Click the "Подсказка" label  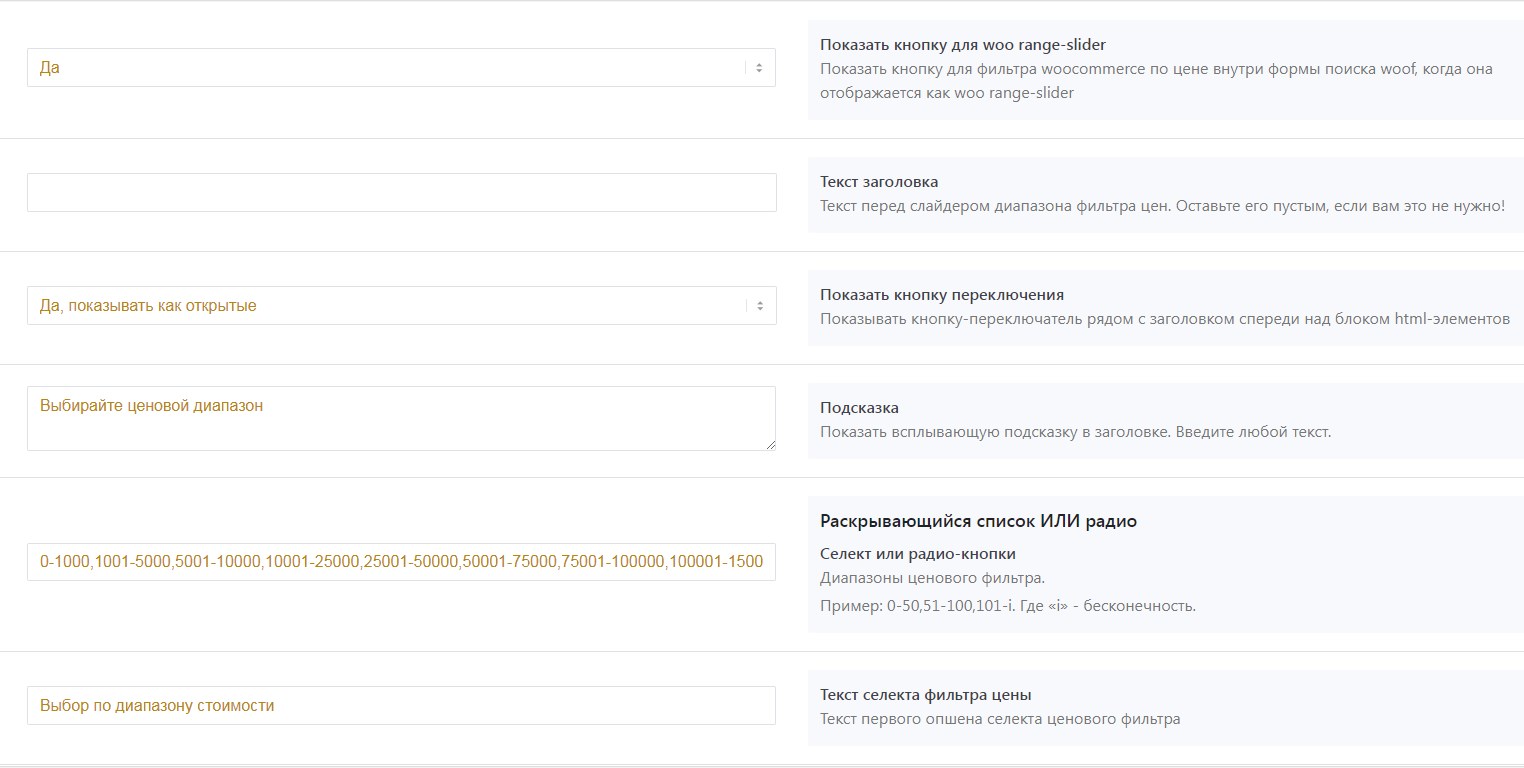pos(859,408)
